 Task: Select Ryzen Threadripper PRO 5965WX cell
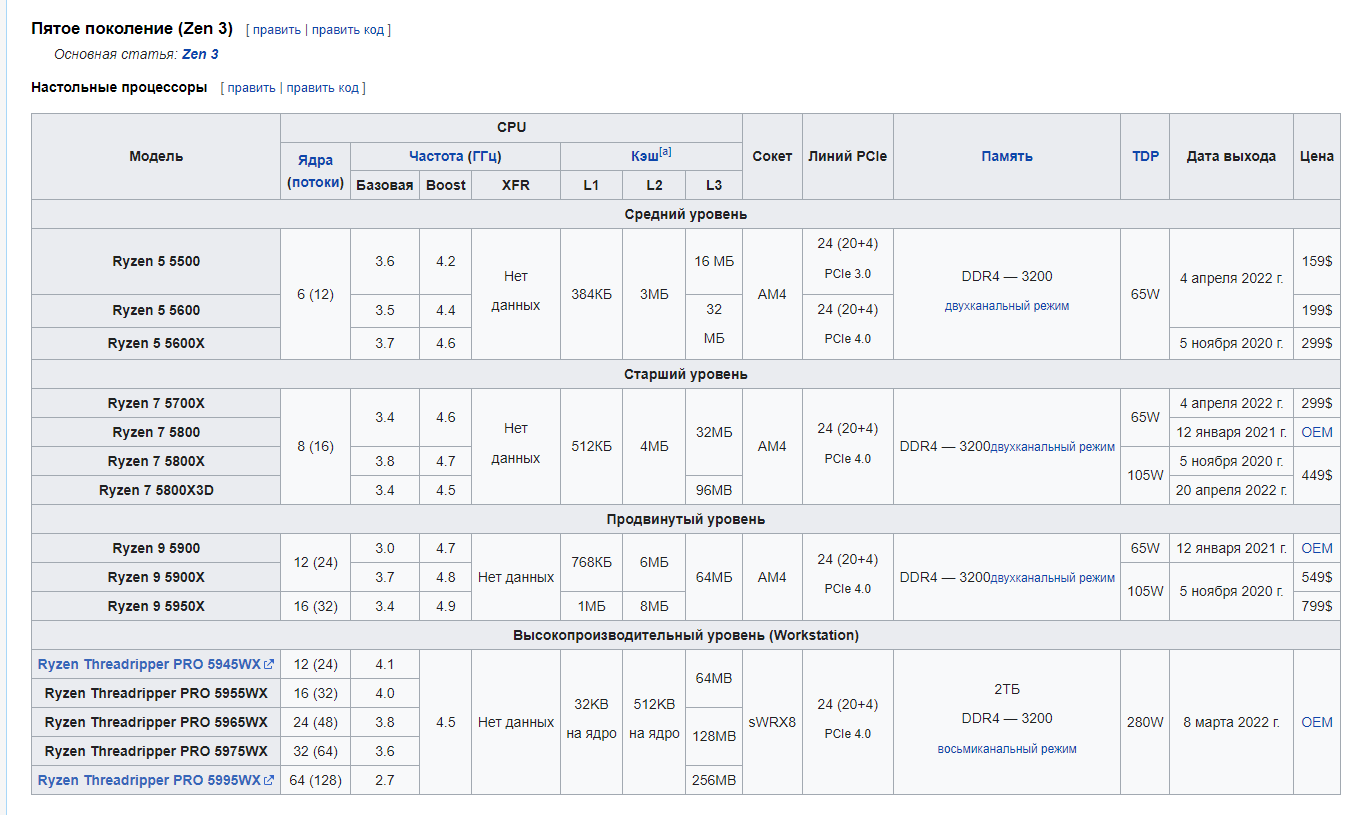pyautogui.click(x=156, y=722)
